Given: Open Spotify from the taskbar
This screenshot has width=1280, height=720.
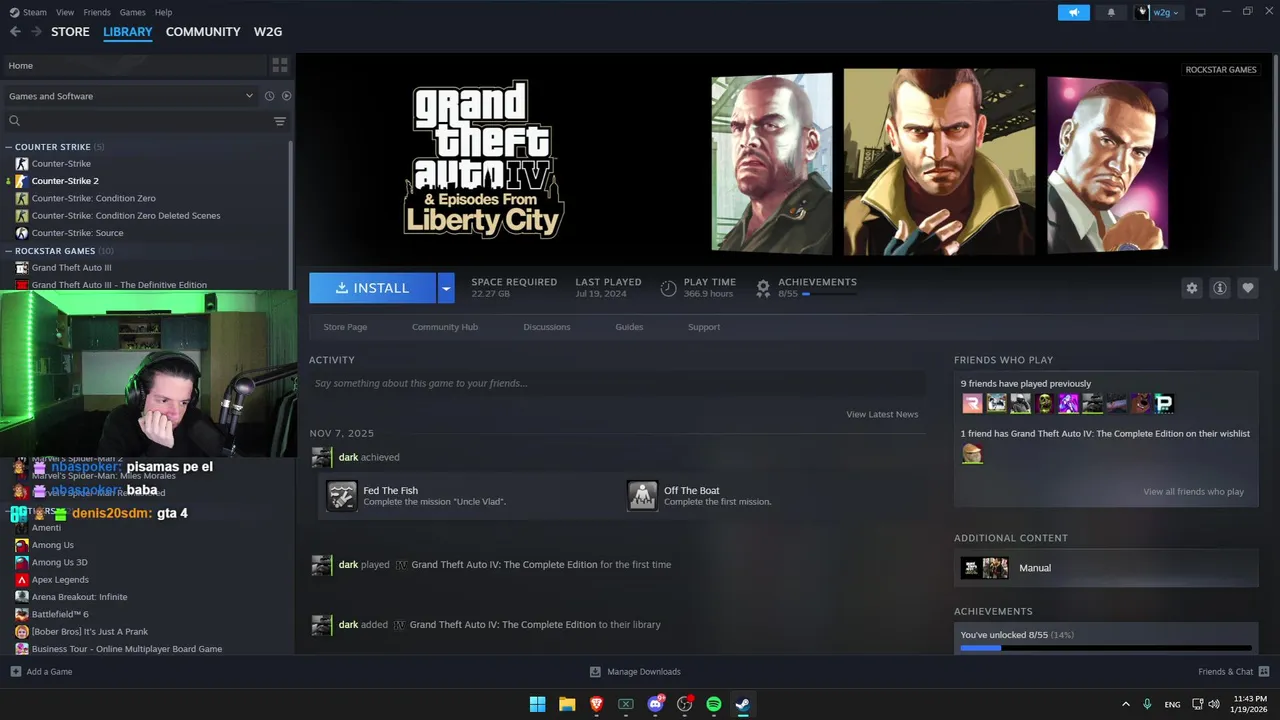Looking at the screenshot, I should coord(714,704).
